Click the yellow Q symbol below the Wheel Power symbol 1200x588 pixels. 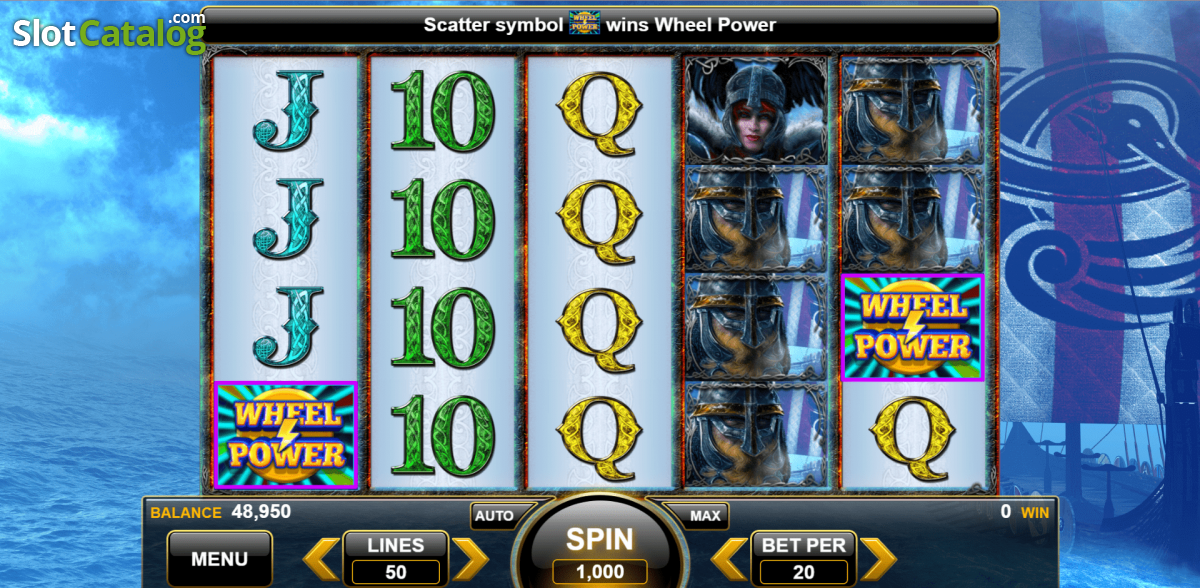click(x=913, y=436)
